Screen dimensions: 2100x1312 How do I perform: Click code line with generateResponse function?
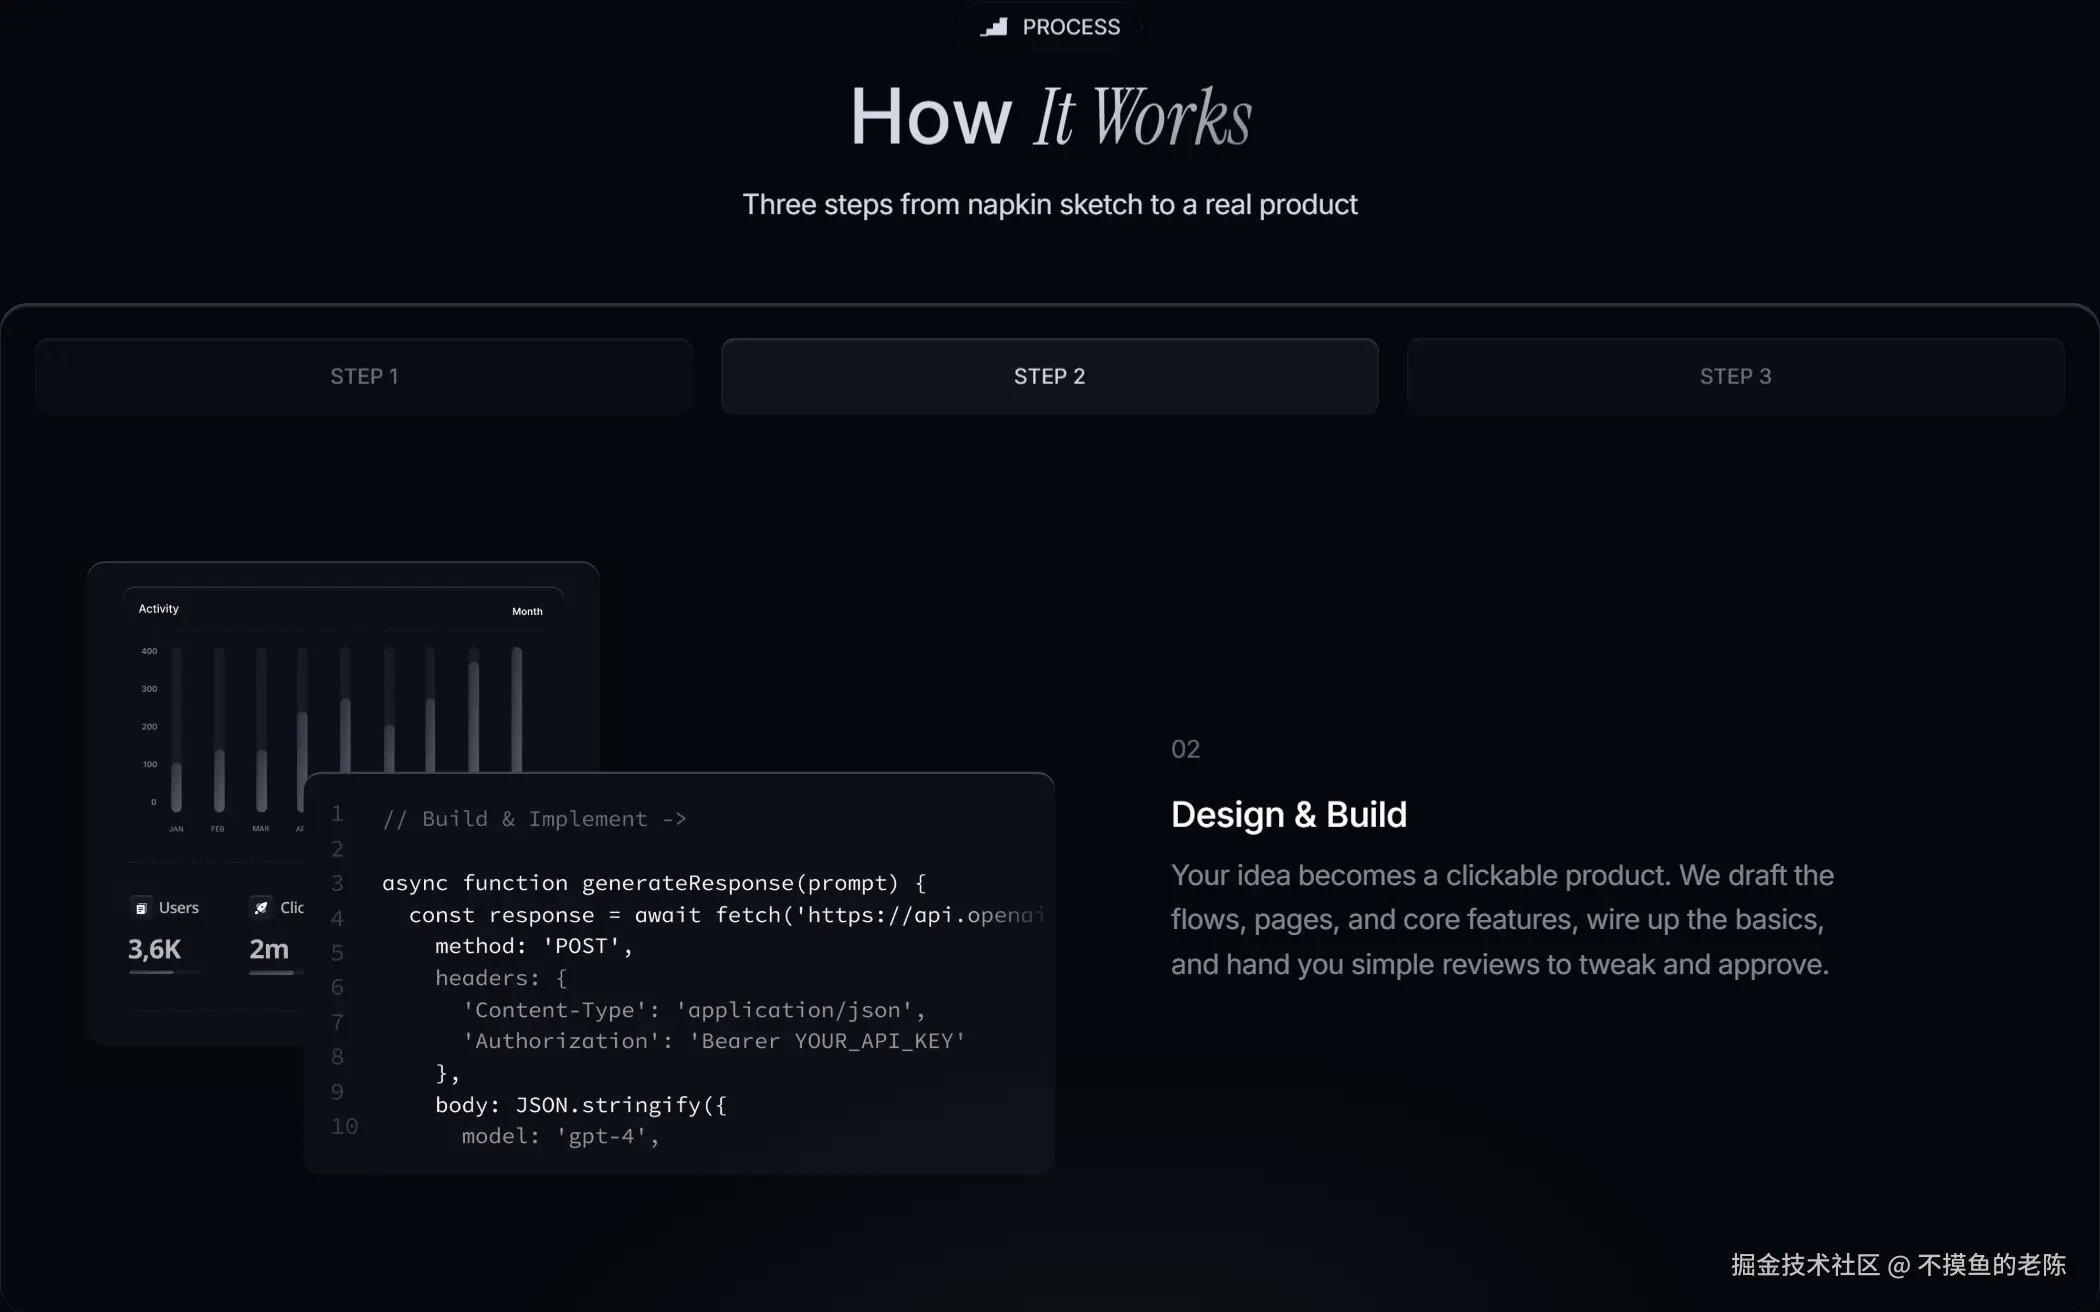[x=653, y=883]
